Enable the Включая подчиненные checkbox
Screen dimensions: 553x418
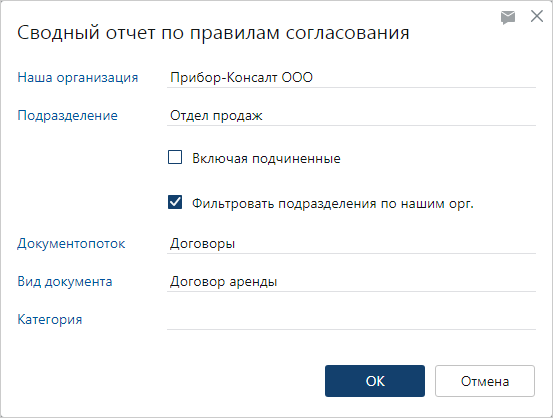[175, 157]
